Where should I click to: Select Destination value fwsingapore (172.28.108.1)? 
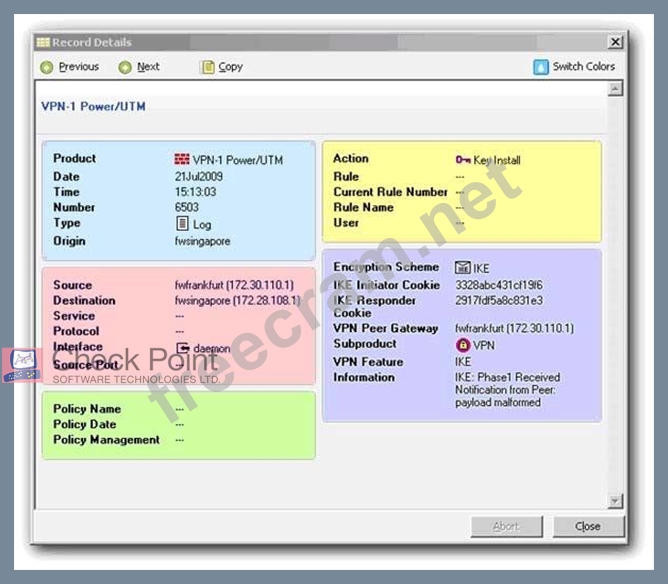point(238,300)
